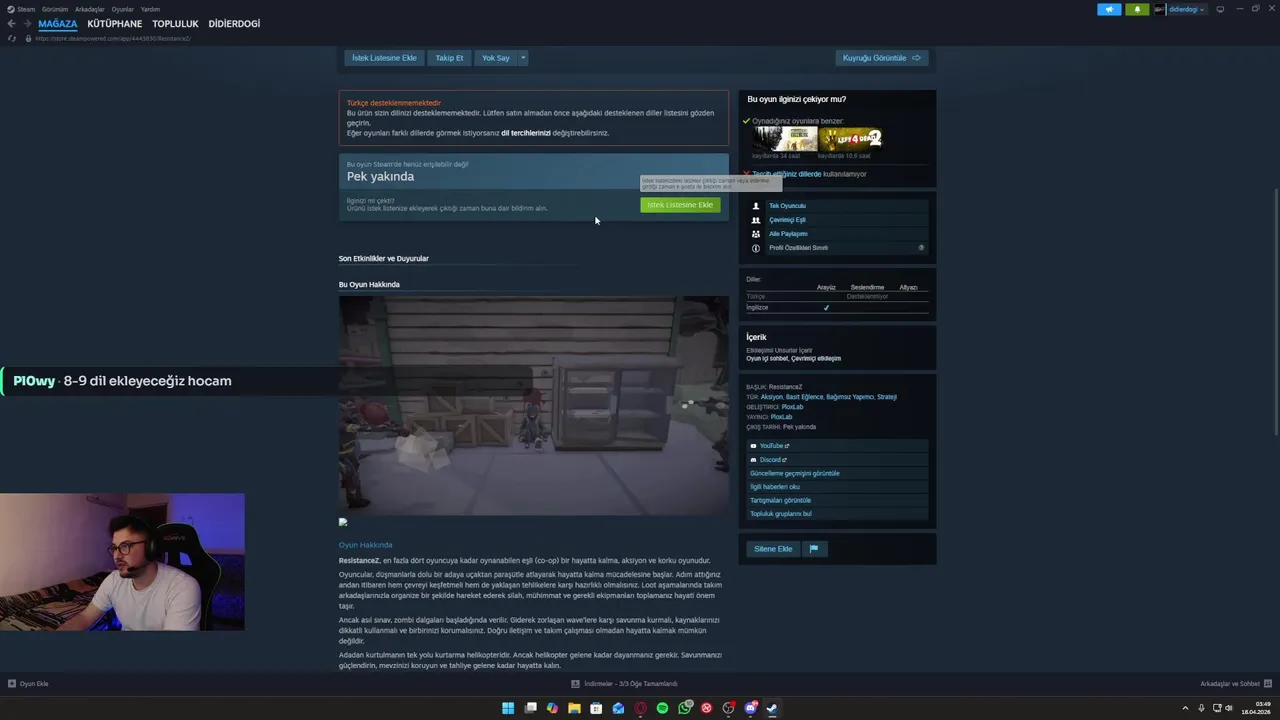The height and width of the screenshot is (720, 1280).
Task: Click the lock icon beside the URL
Action: (28, 38)
